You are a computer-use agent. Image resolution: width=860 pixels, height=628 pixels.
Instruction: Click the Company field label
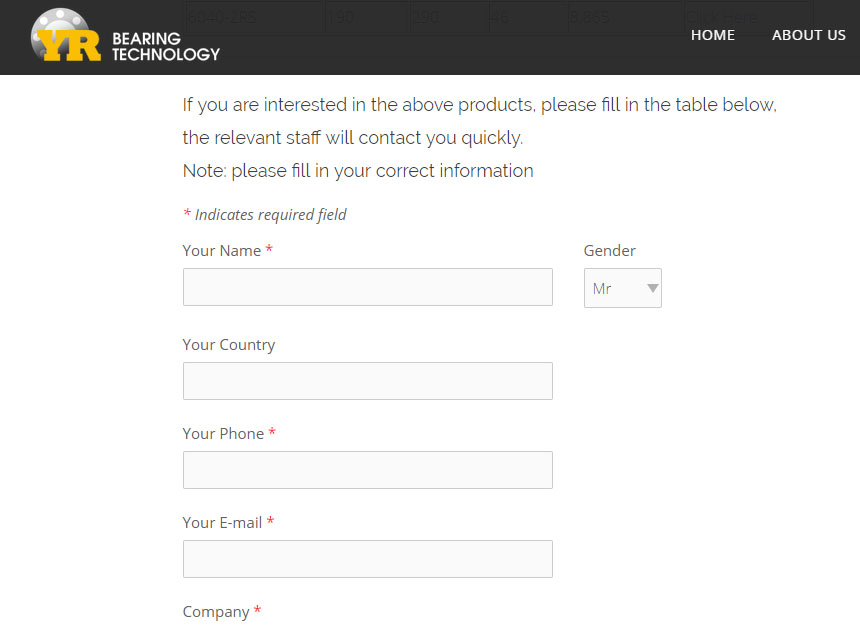pyautogui.click(x=216, y=612)
